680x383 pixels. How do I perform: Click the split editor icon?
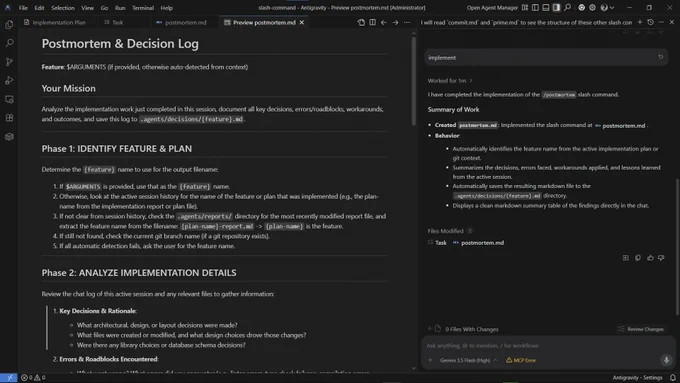[373, 22]
